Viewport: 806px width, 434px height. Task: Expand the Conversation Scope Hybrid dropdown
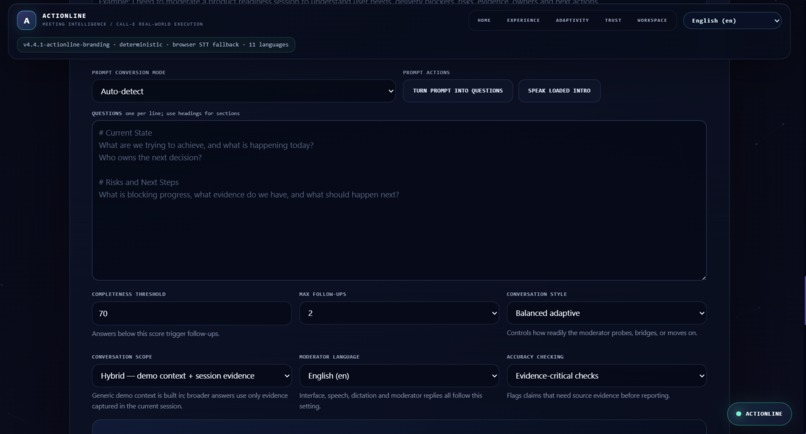(x=191, y=376)
